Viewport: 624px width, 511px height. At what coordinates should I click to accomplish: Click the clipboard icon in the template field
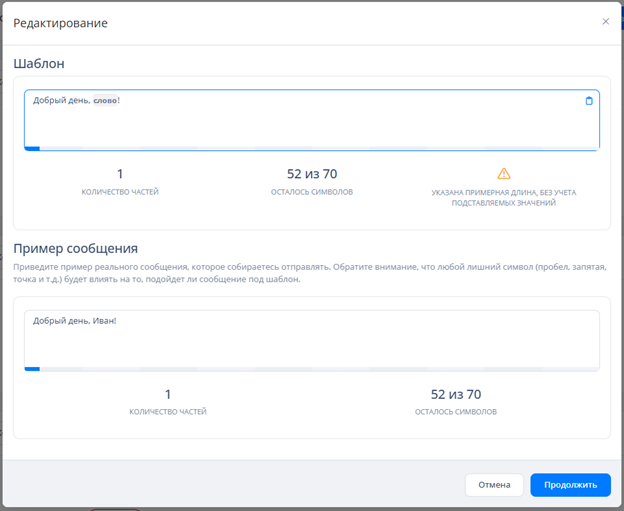[588, 101]
